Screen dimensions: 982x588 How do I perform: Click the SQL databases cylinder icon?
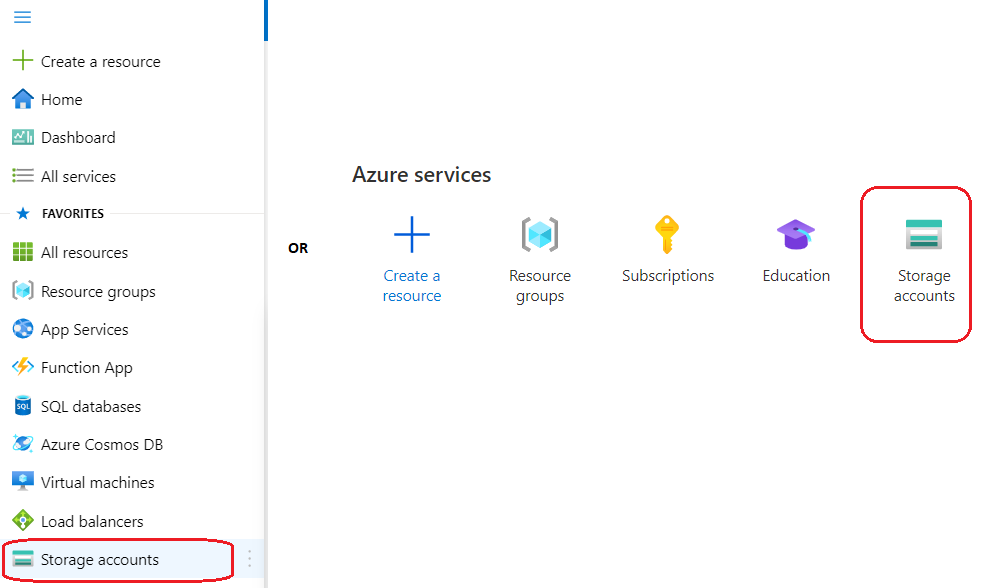coord(23,406)
